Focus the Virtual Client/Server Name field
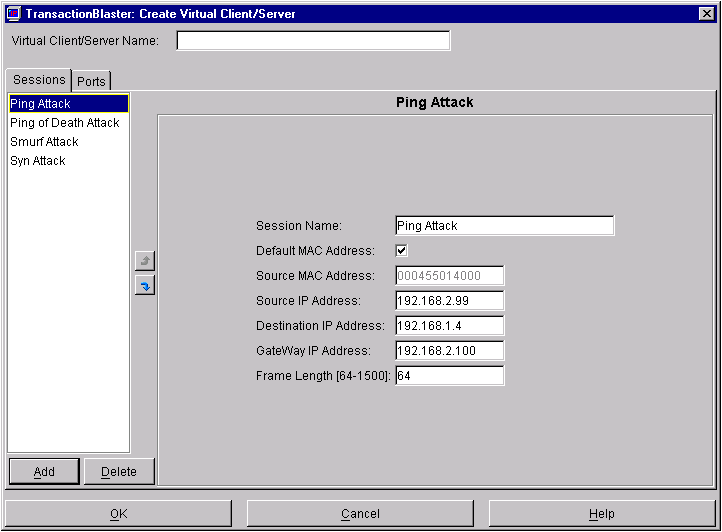The image size is (722, 532). click(313, 41)
